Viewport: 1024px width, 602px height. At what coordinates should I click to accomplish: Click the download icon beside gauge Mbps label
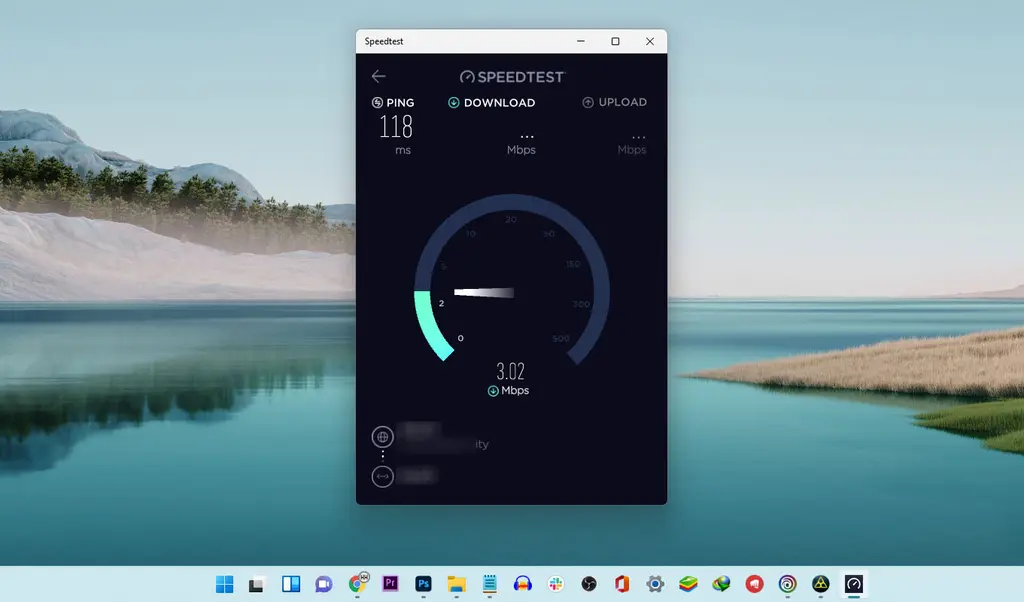493,391
